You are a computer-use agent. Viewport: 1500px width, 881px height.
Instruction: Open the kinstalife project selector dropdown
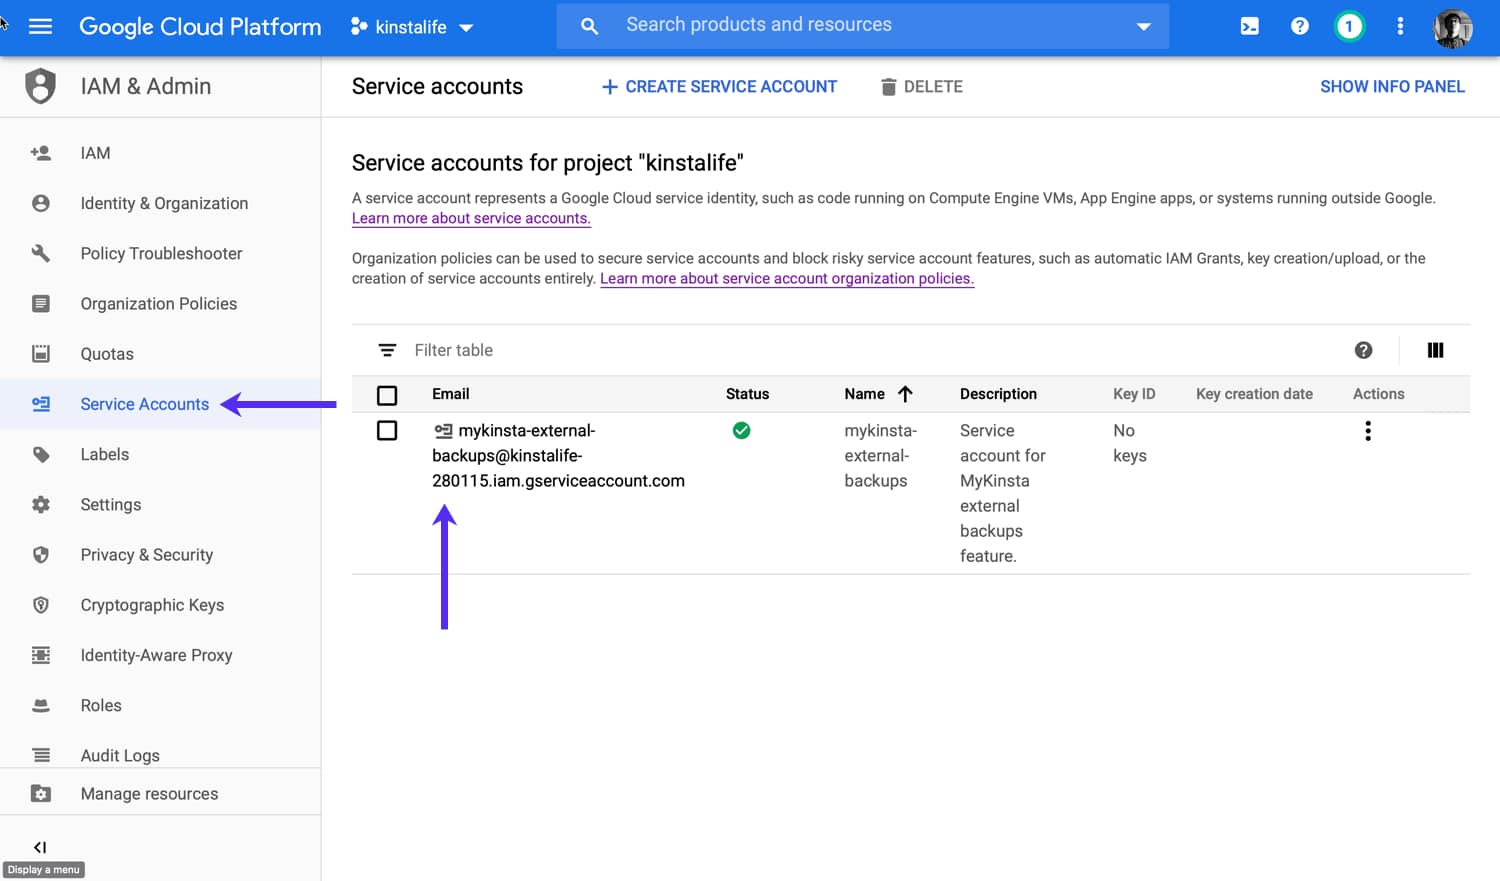(x=412, y=27)
